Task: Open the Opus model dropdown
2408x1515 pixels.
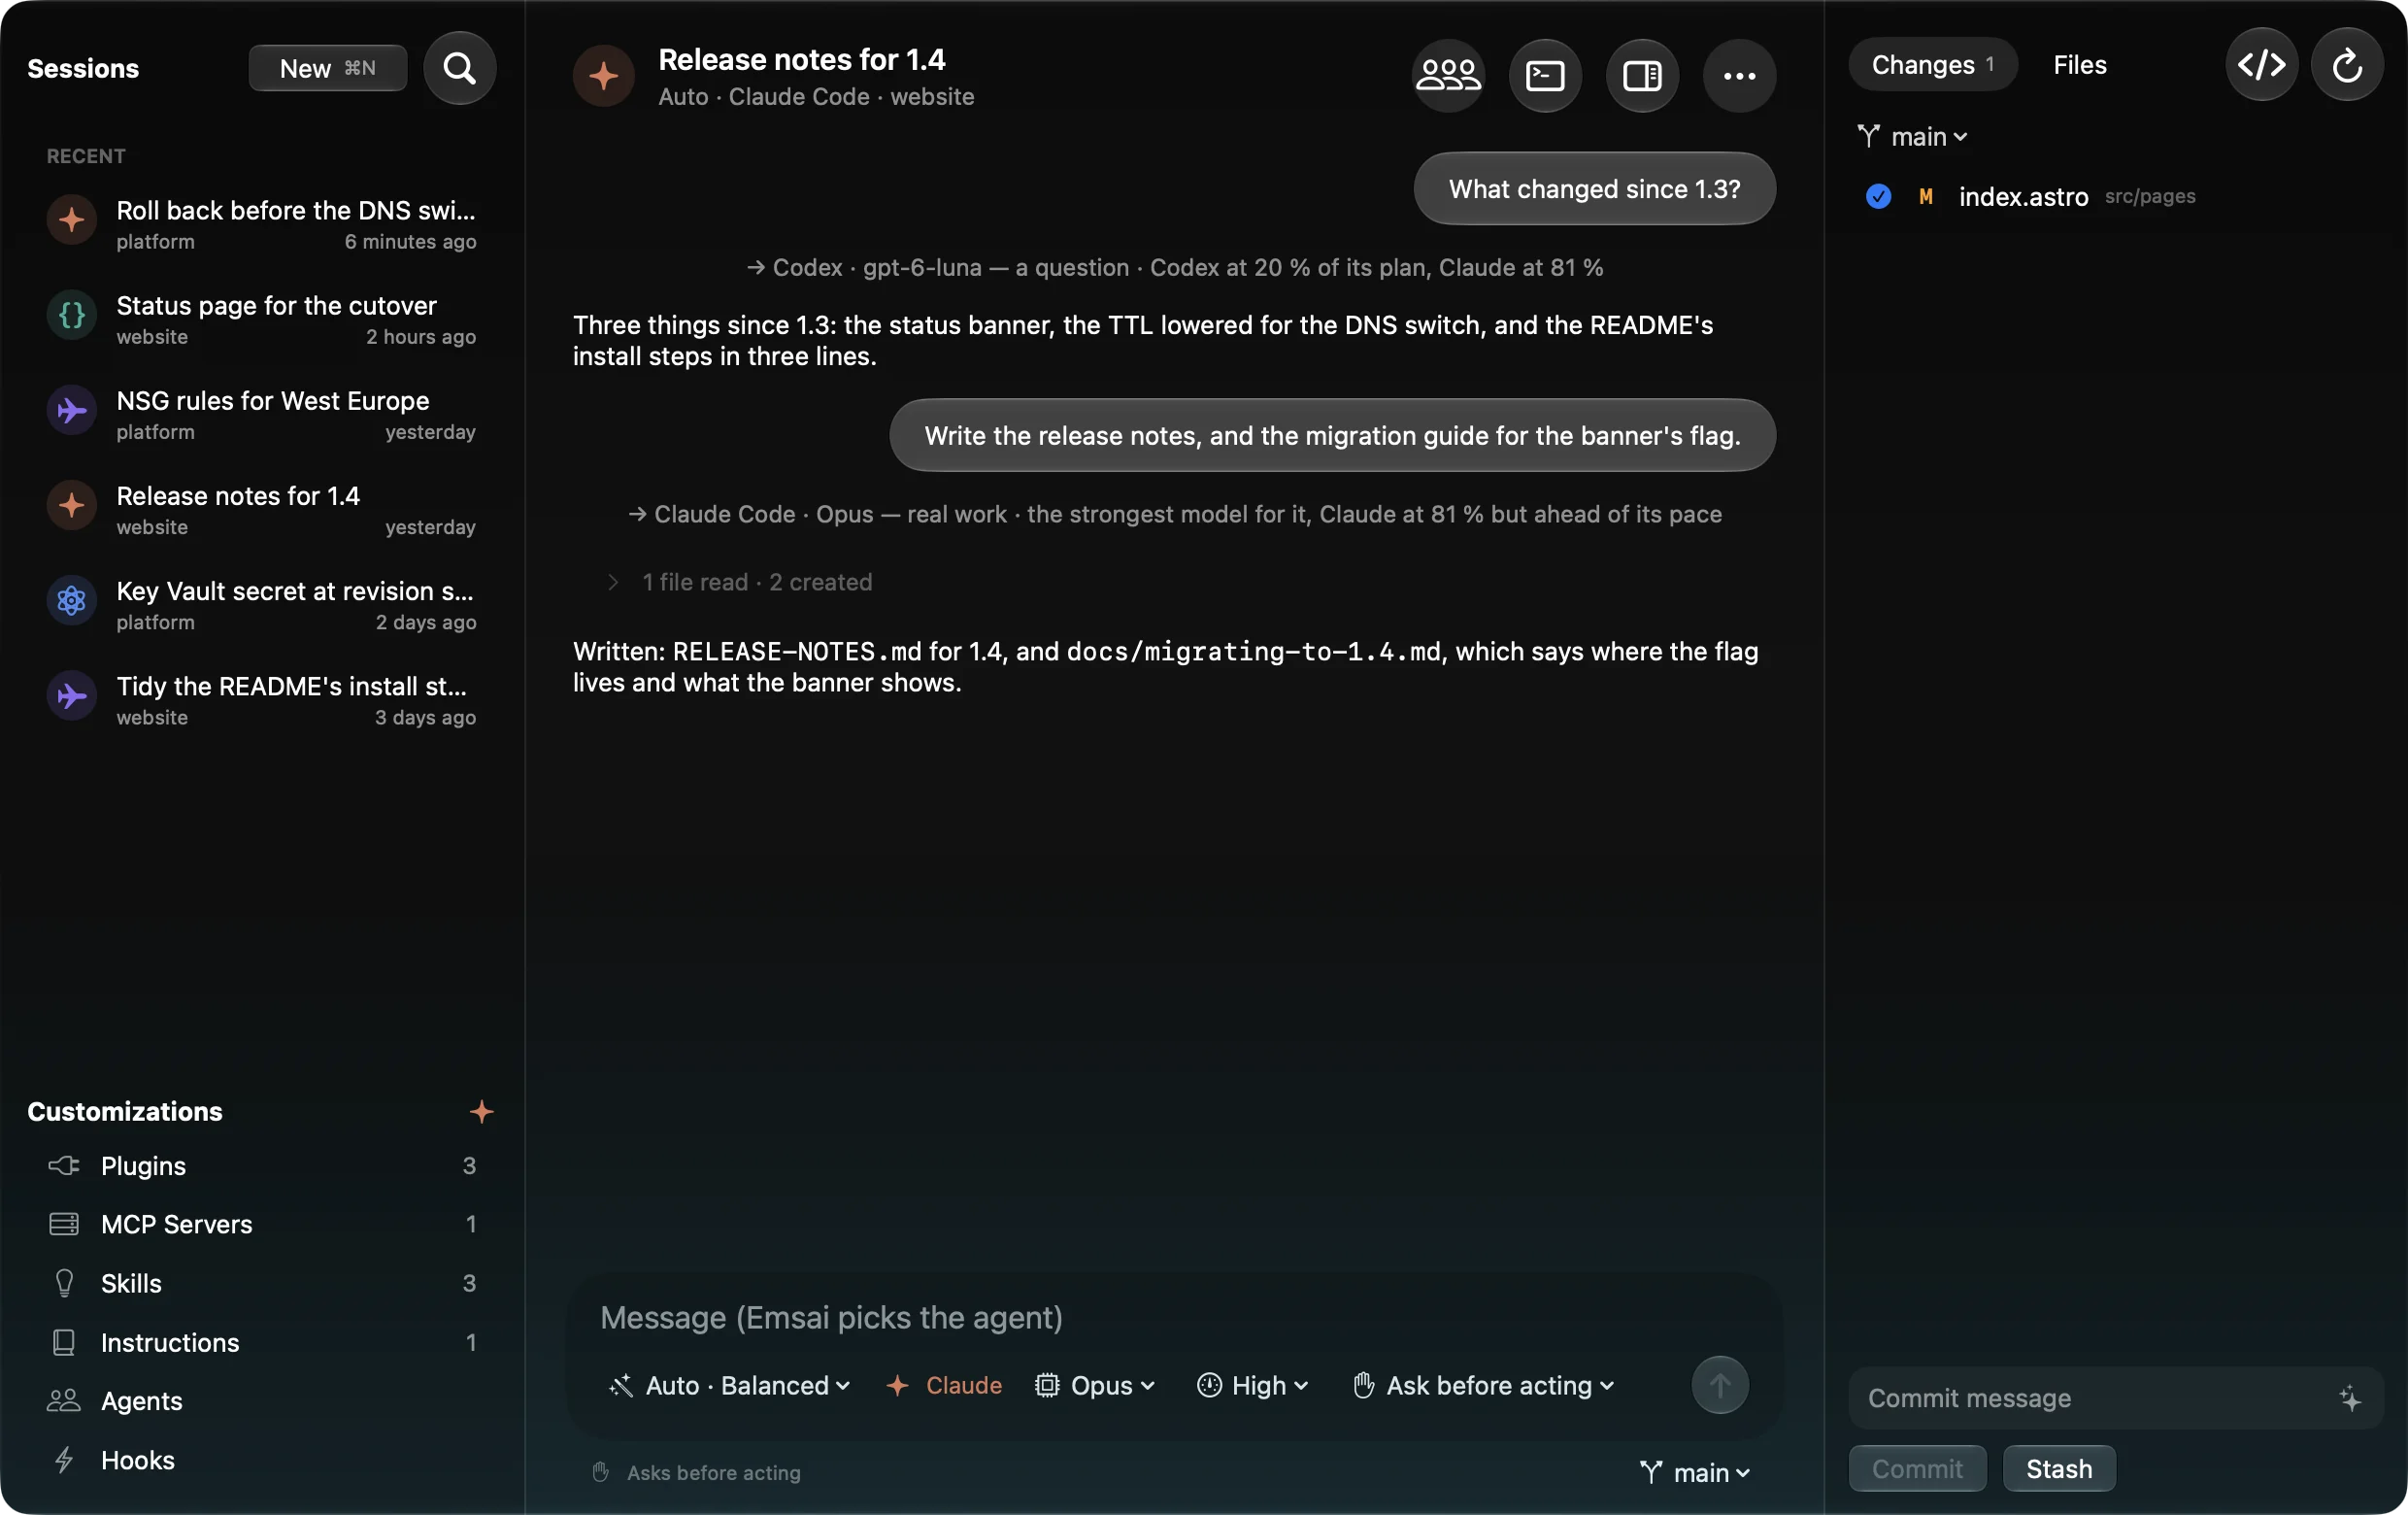Action: (x=1094, y=1384)
